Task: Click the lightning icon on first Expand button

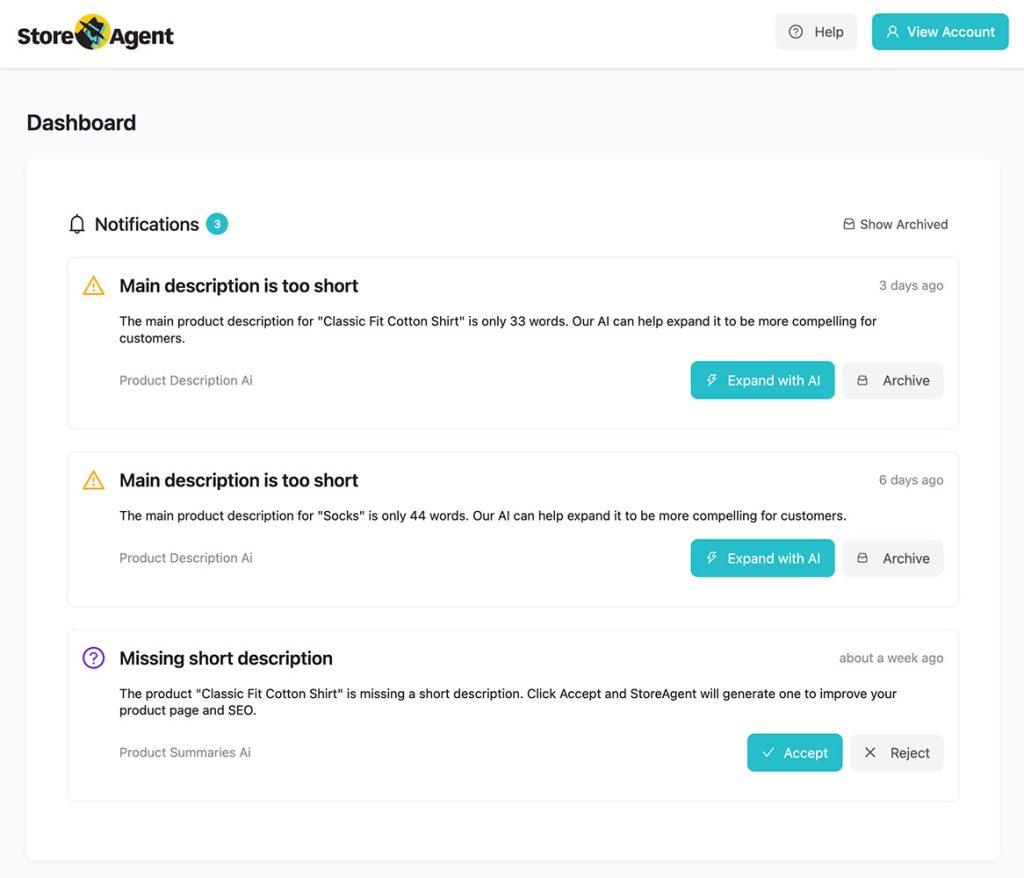Action: coord(711,380)
